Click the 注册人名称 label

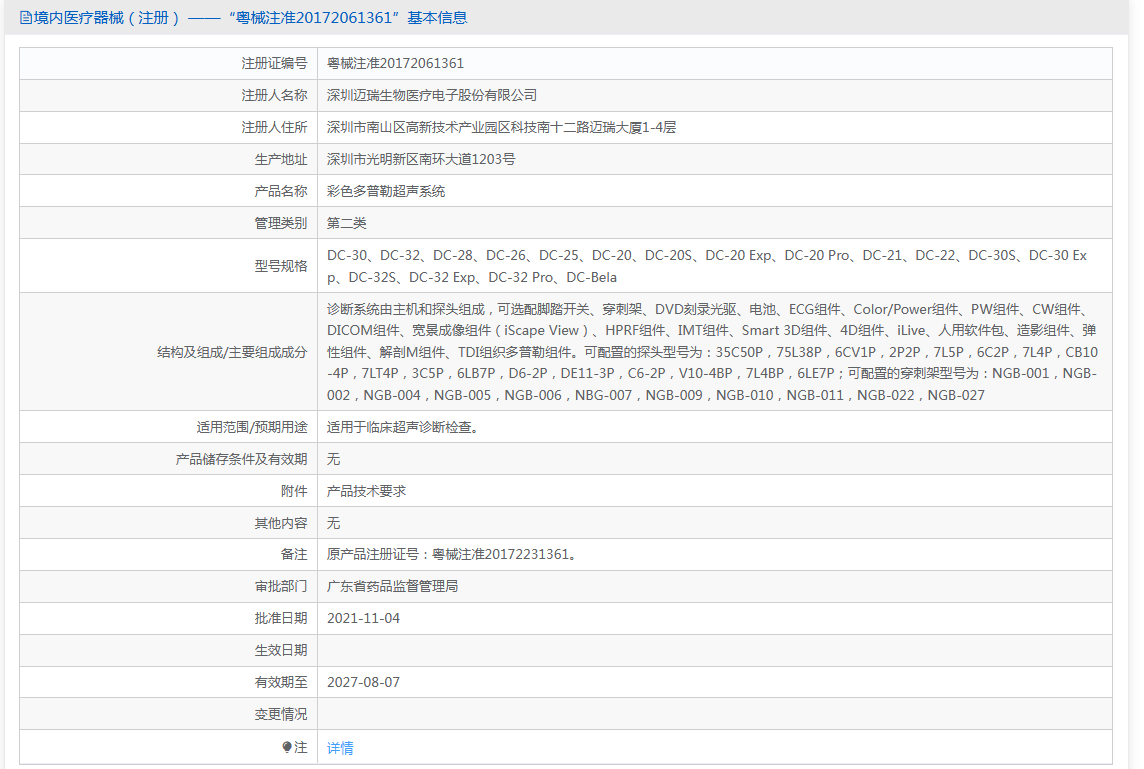tap(274, 96)
